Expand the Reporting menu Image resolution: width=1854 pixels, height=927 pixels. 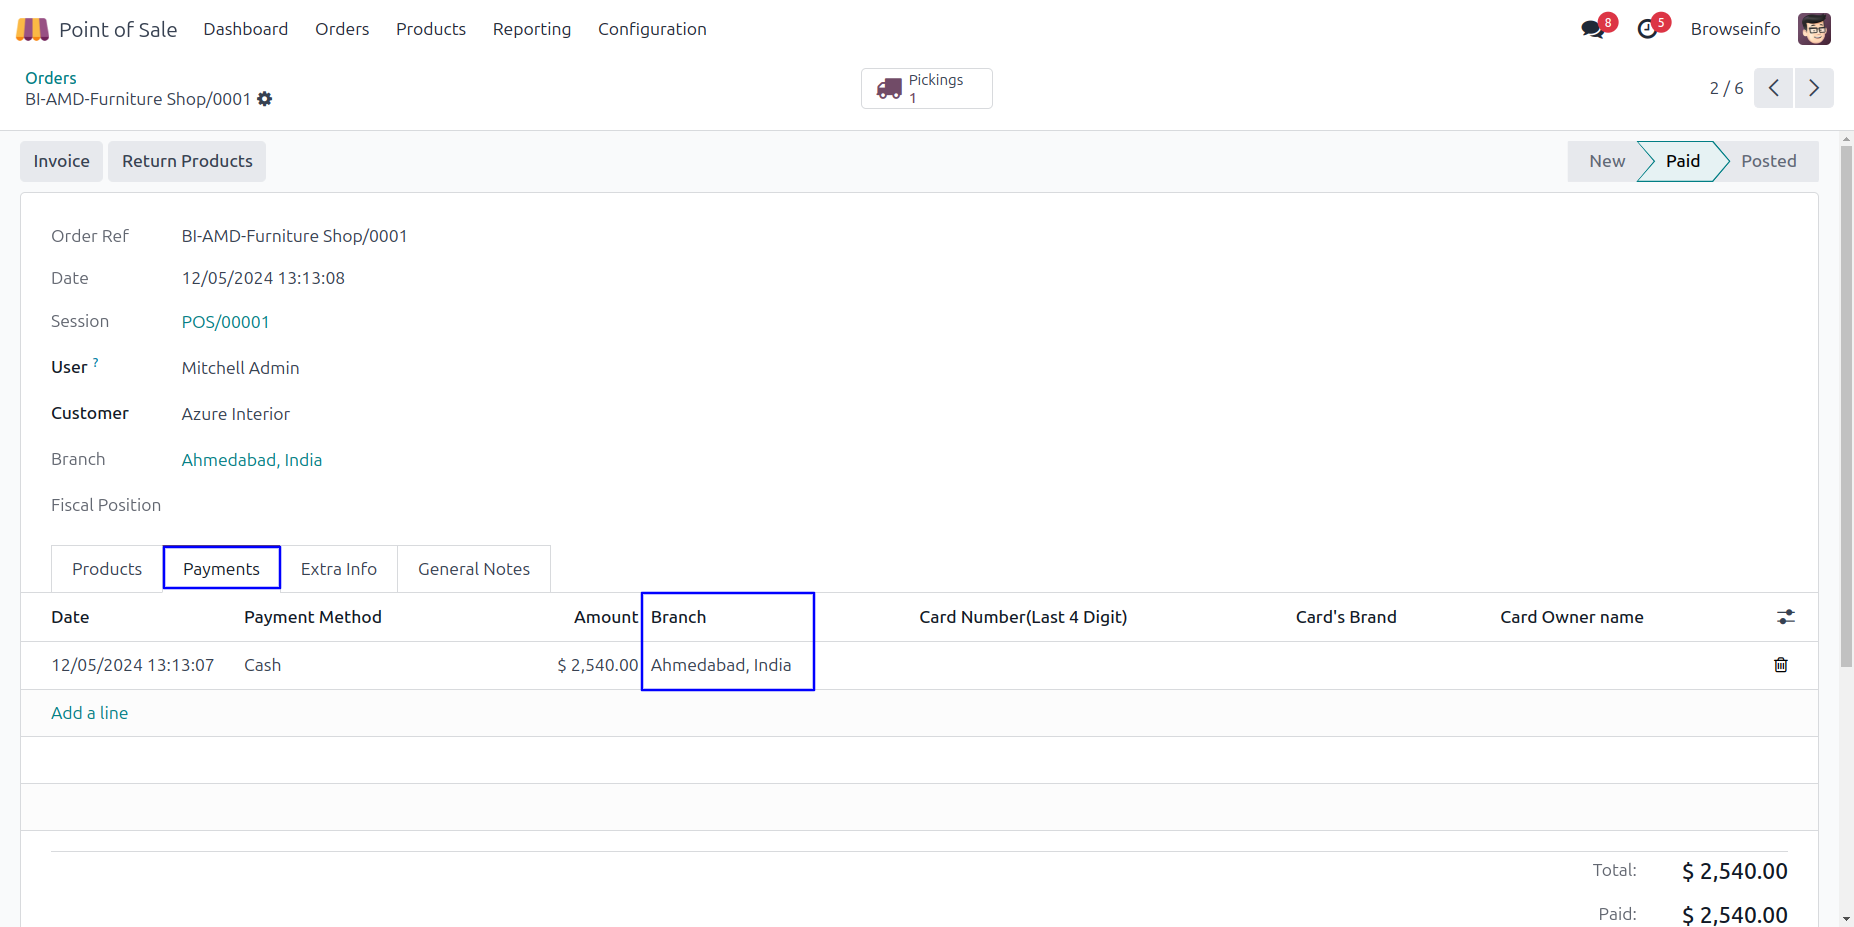531,29
